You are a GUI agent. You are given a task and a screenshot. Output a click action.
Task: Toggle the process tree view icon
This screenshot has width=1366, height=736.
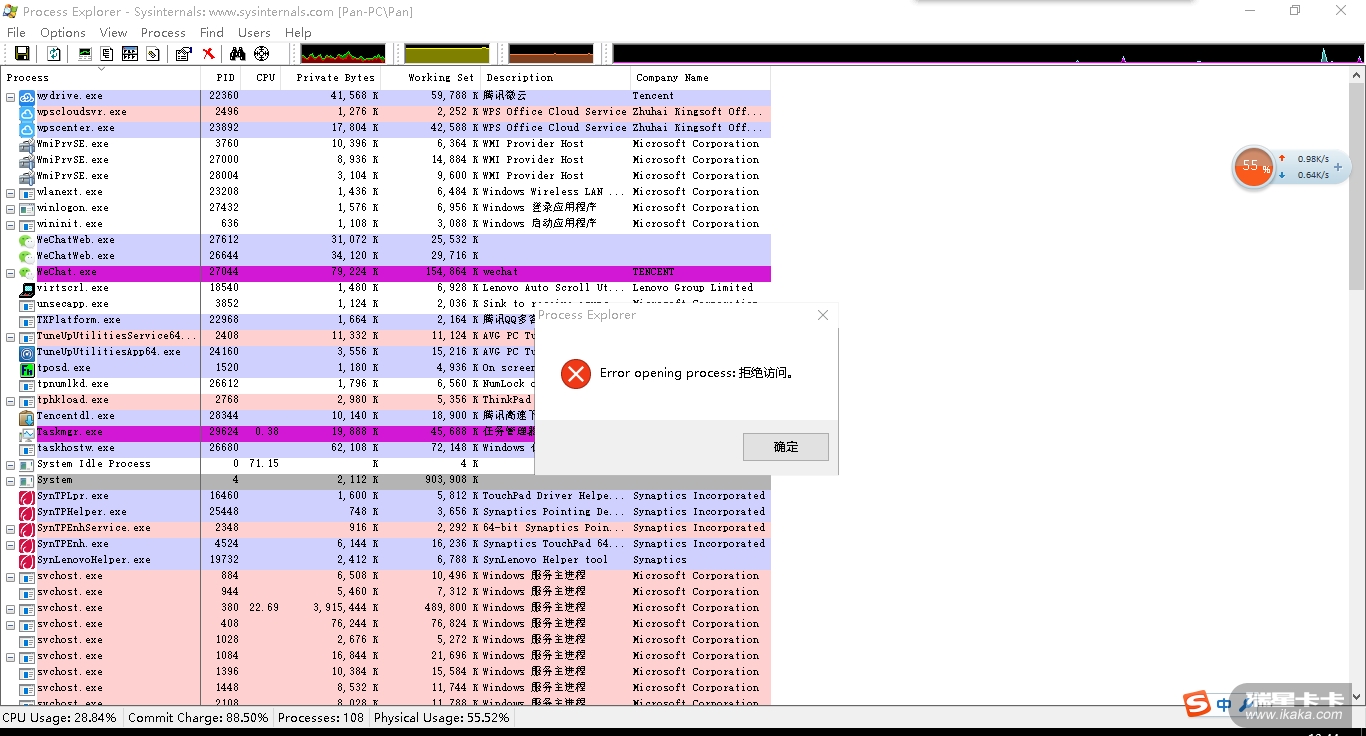pyautogui.click(x=107, y=54)
